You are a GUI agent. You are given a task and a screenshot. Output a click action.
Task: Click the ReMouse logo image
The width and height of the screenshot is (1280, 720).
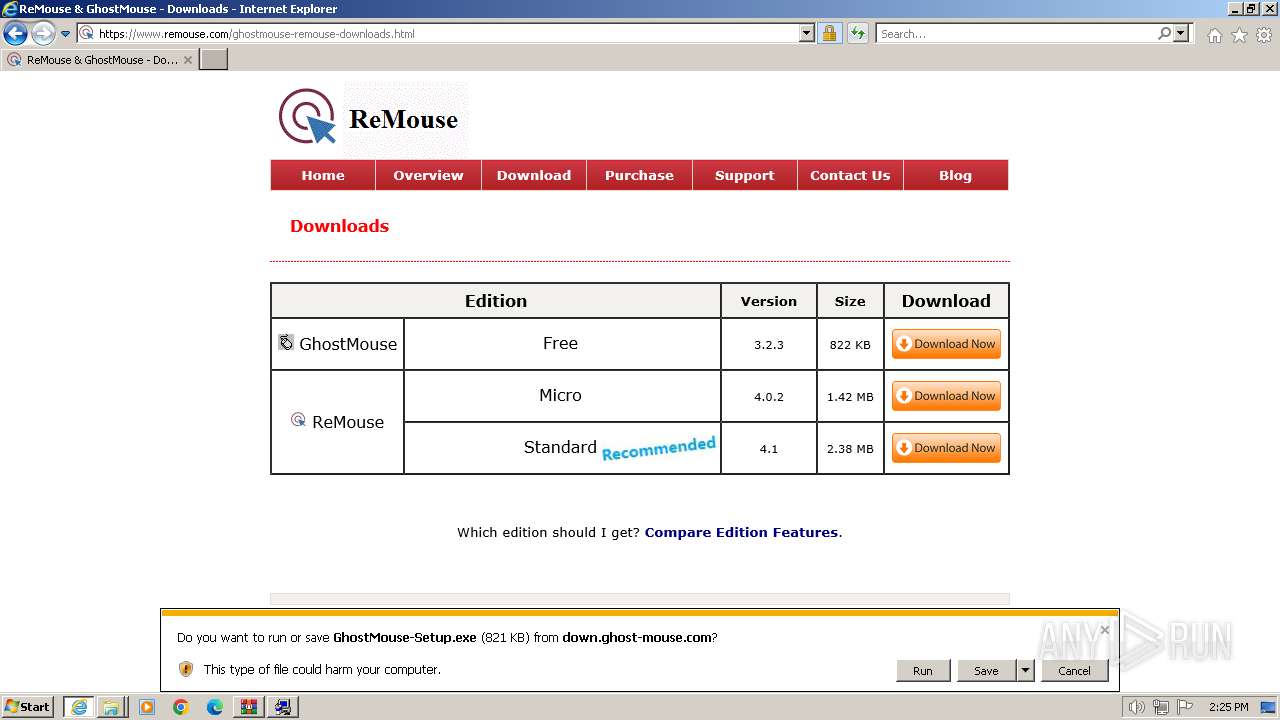[x=372, y=118]
